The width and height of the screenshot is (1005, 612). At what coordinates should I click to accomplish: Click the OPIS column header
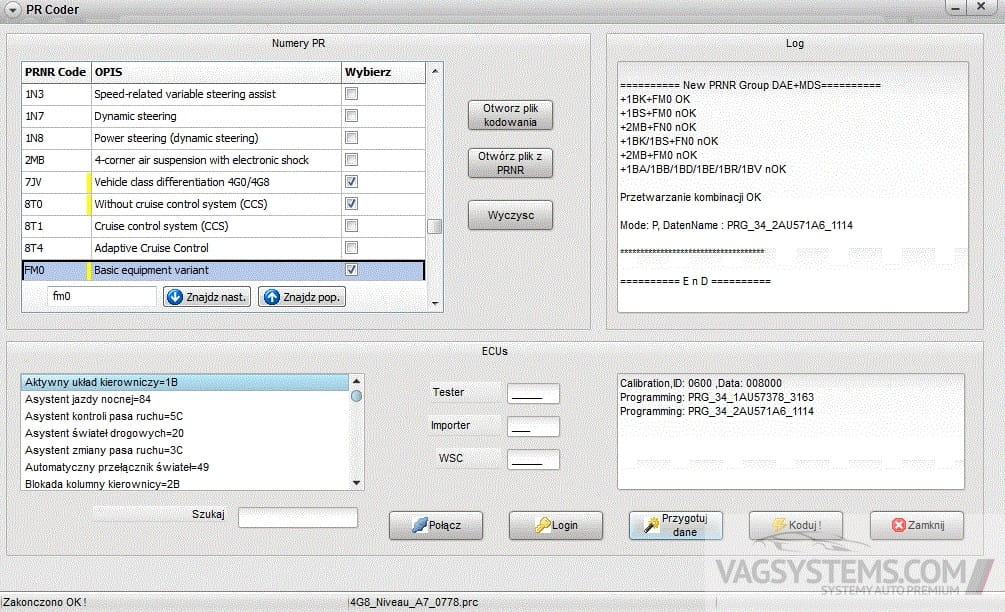pos(216,72)
